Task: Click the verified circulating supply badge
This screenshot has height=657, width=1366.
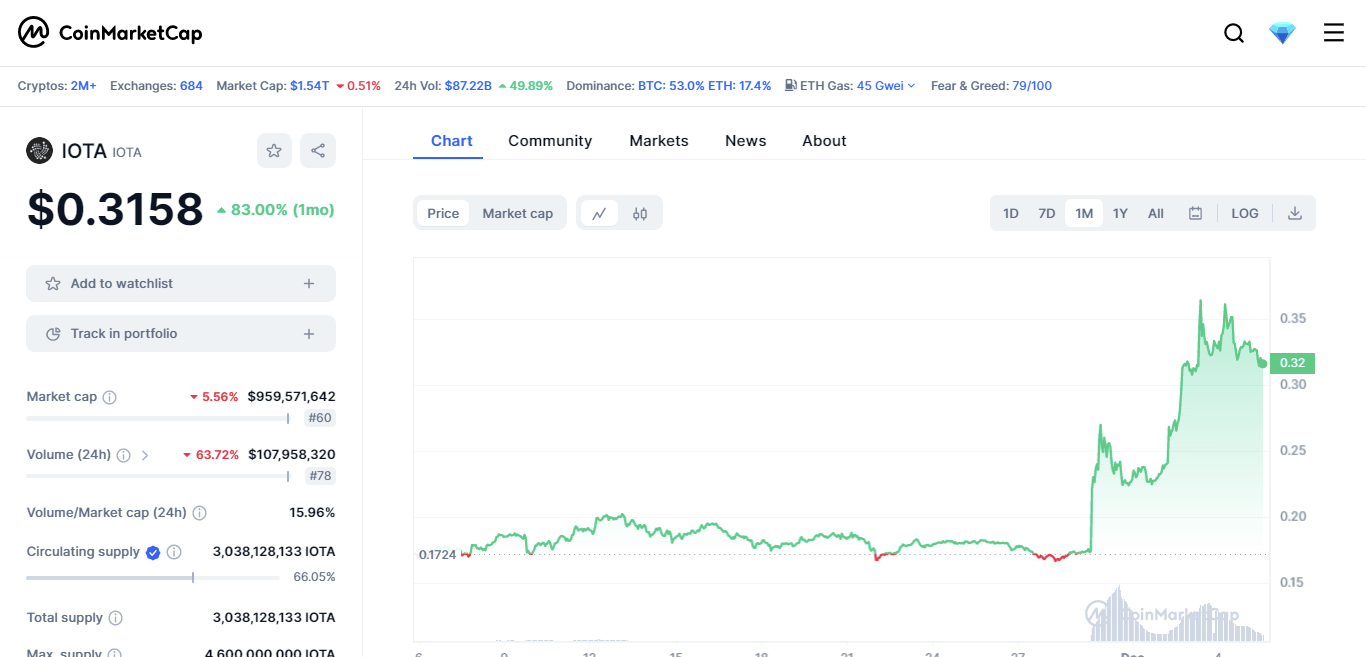Action: point(153,552)
